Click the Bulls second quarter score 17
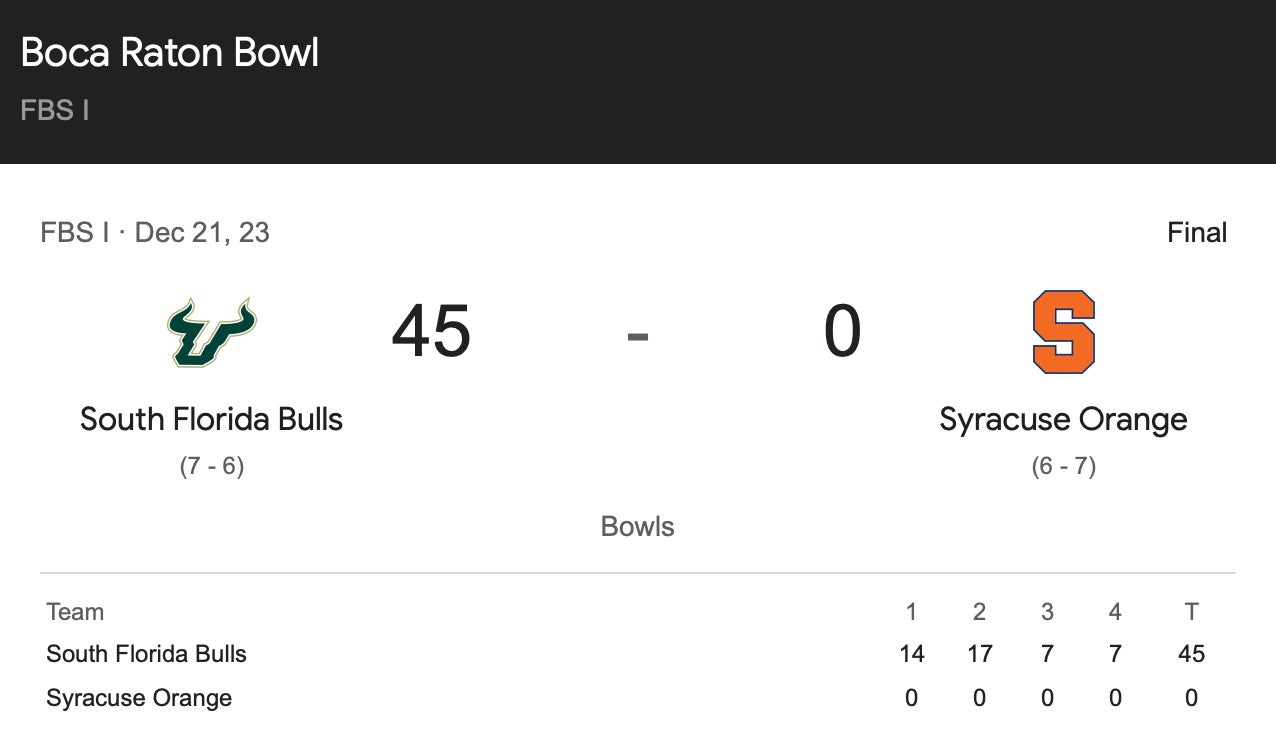 coord(979,654)
